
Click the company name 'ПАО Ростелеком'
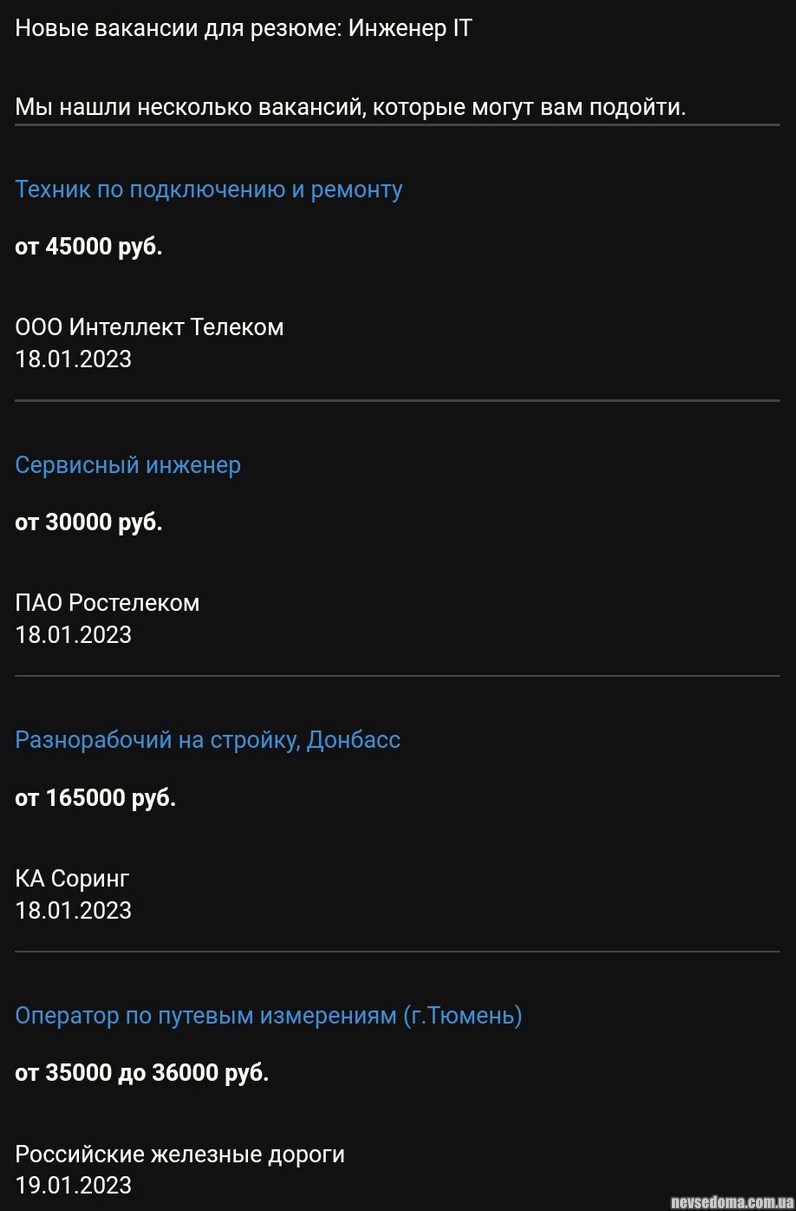point(107,603)
